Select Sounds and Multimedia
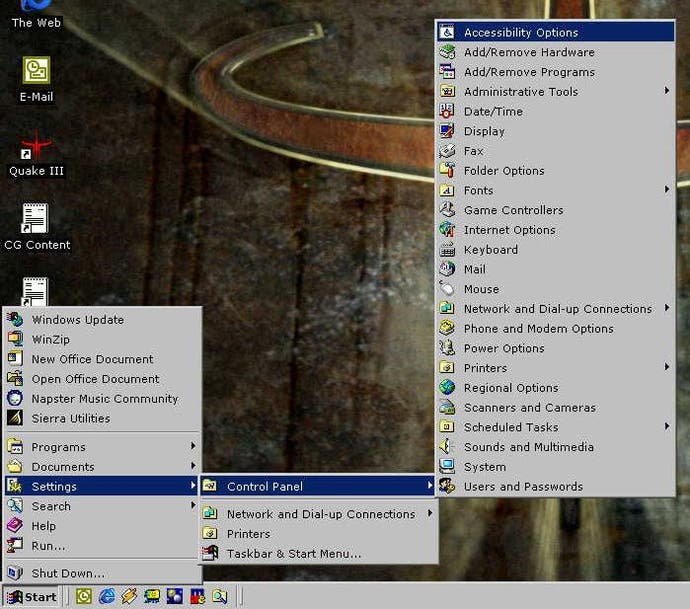Image resolution: width=690 pixels, height=609 pixels. pos(556,447)
